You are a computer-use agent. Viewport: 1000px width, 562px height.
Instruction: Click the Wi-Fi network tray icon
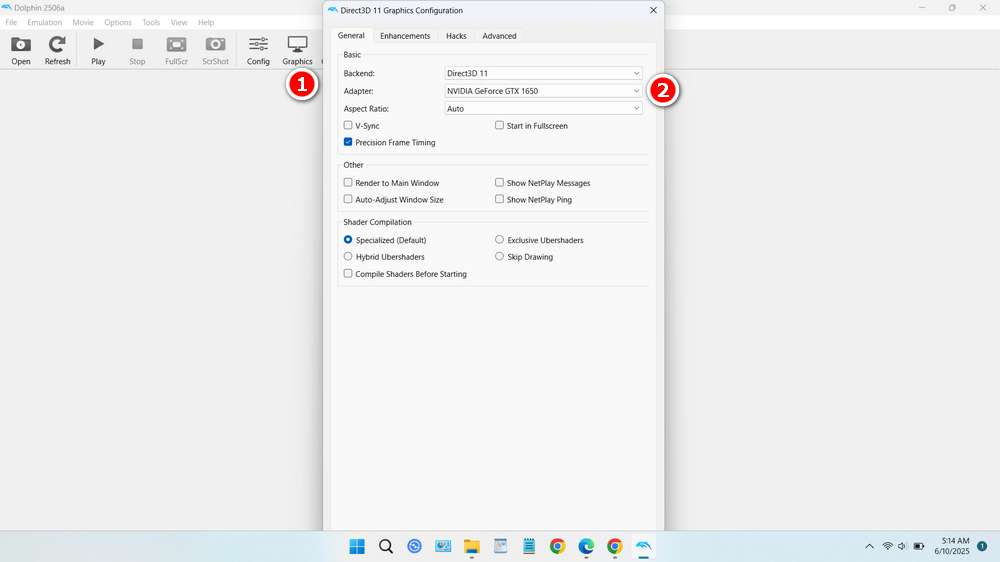pos(887,546)
